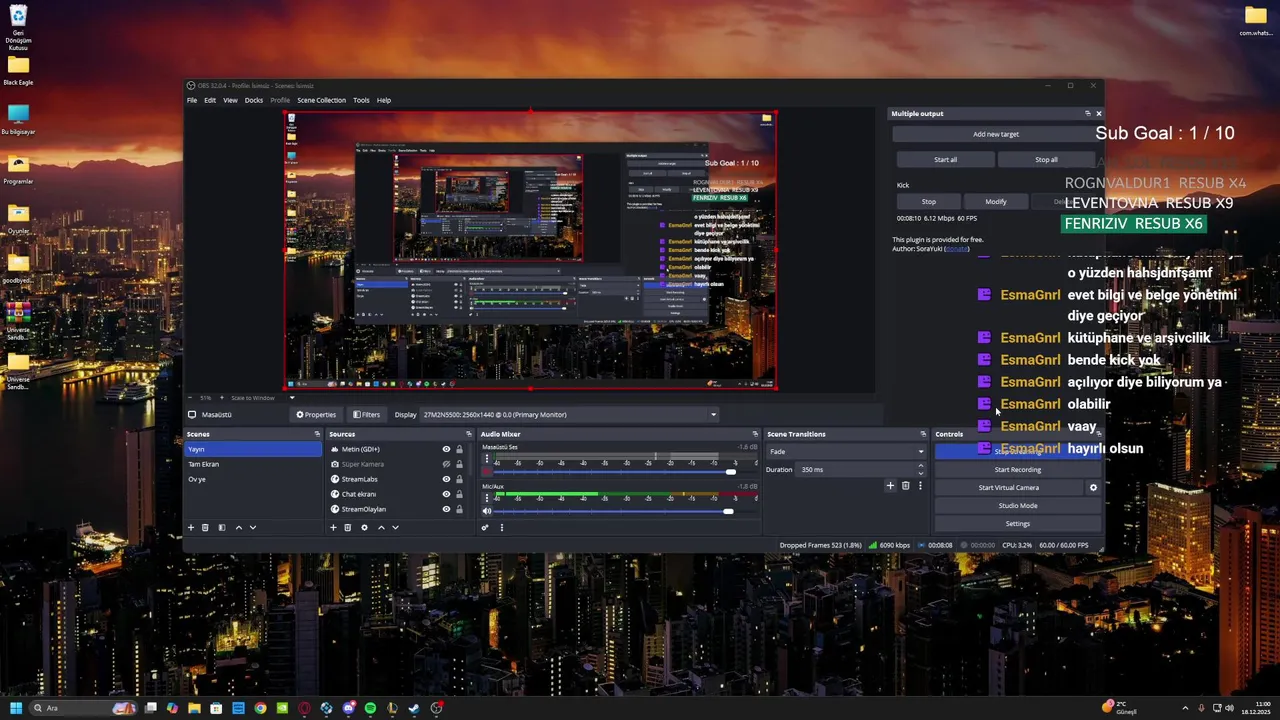
Task: Open the Tools menu
Action: pyautogui.click(x=361, y=100)
